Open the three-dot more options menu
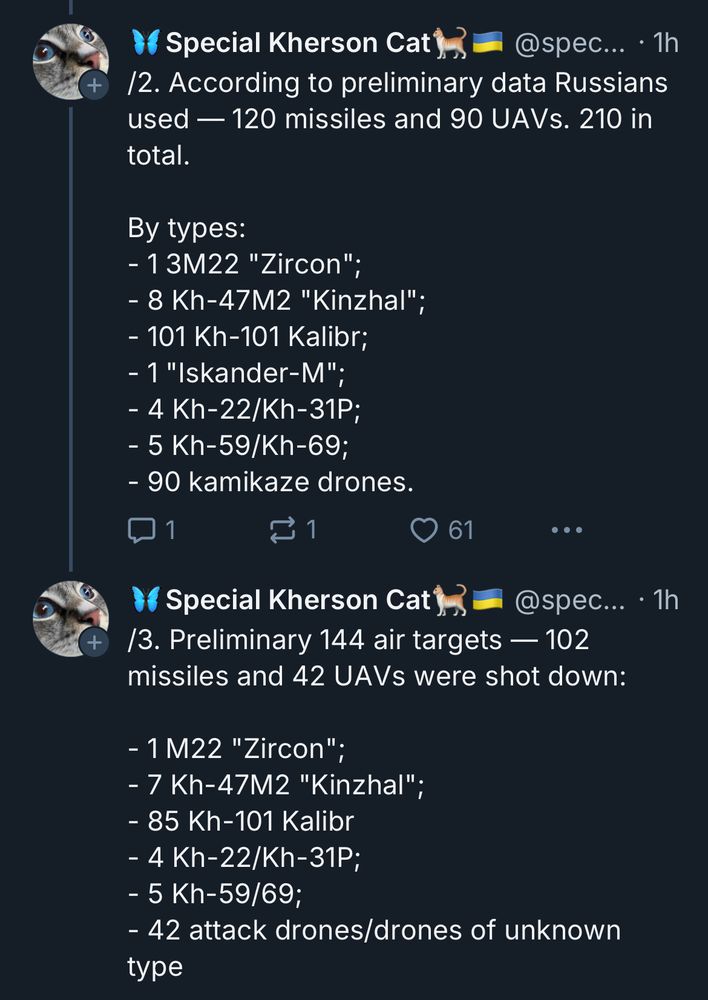This screenshot has width=708, height=1000. pyautogui.click(x=566, y=530)
